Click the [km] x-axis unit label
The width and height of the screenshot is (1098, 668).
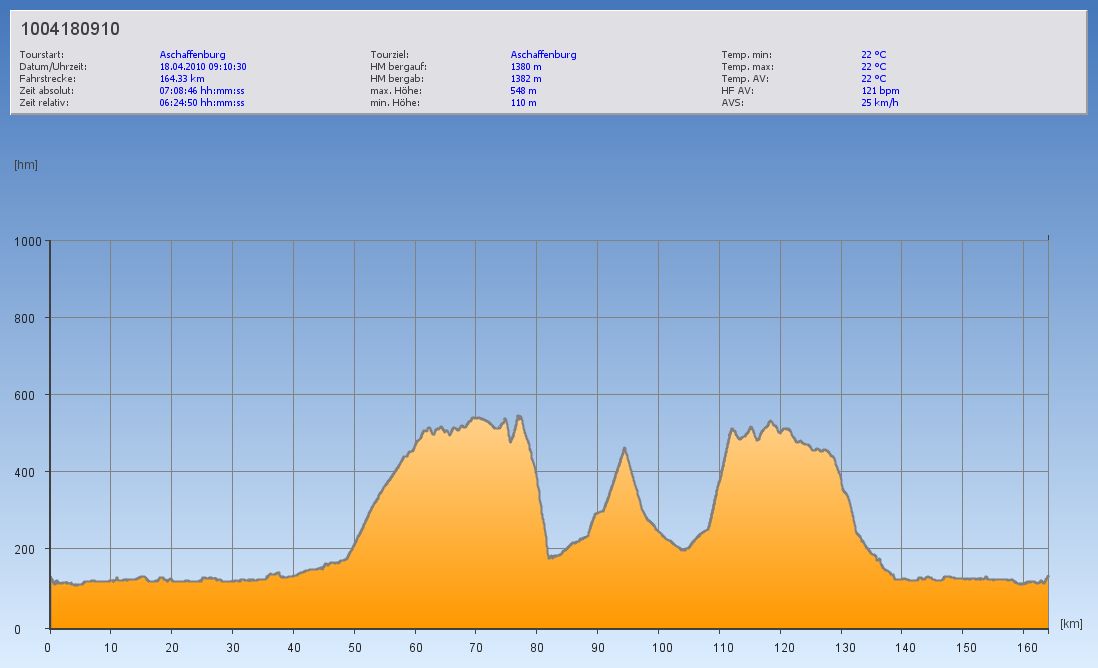point(1071,624)
